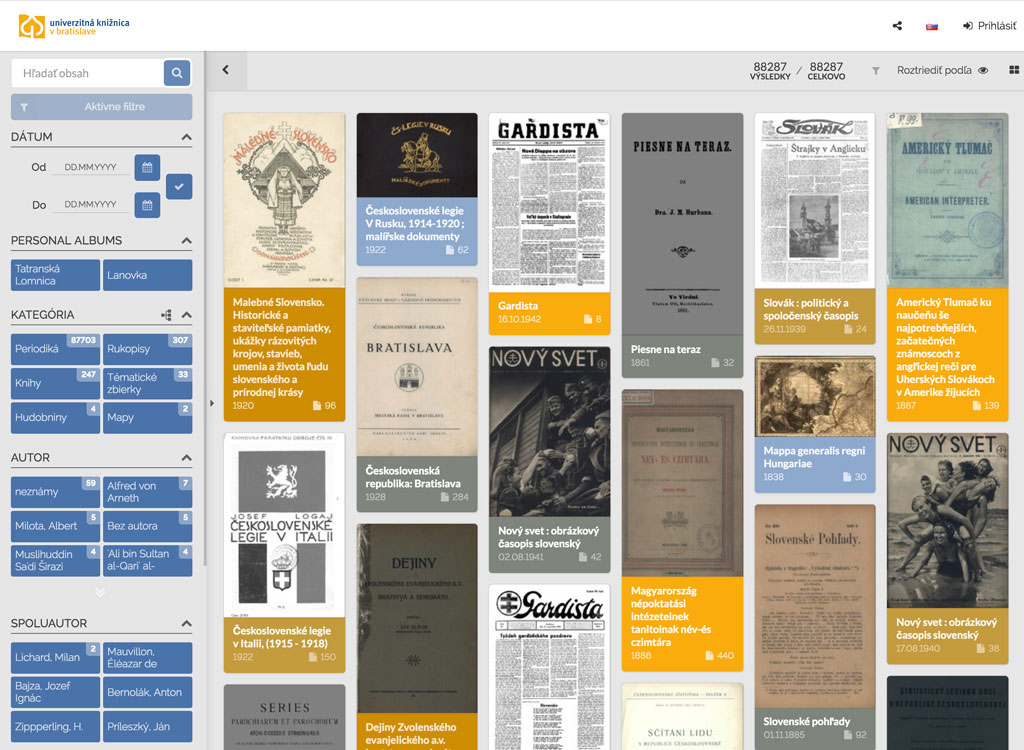Collapse the PERSONAL ALBUMS section

(x=186, y=240)
